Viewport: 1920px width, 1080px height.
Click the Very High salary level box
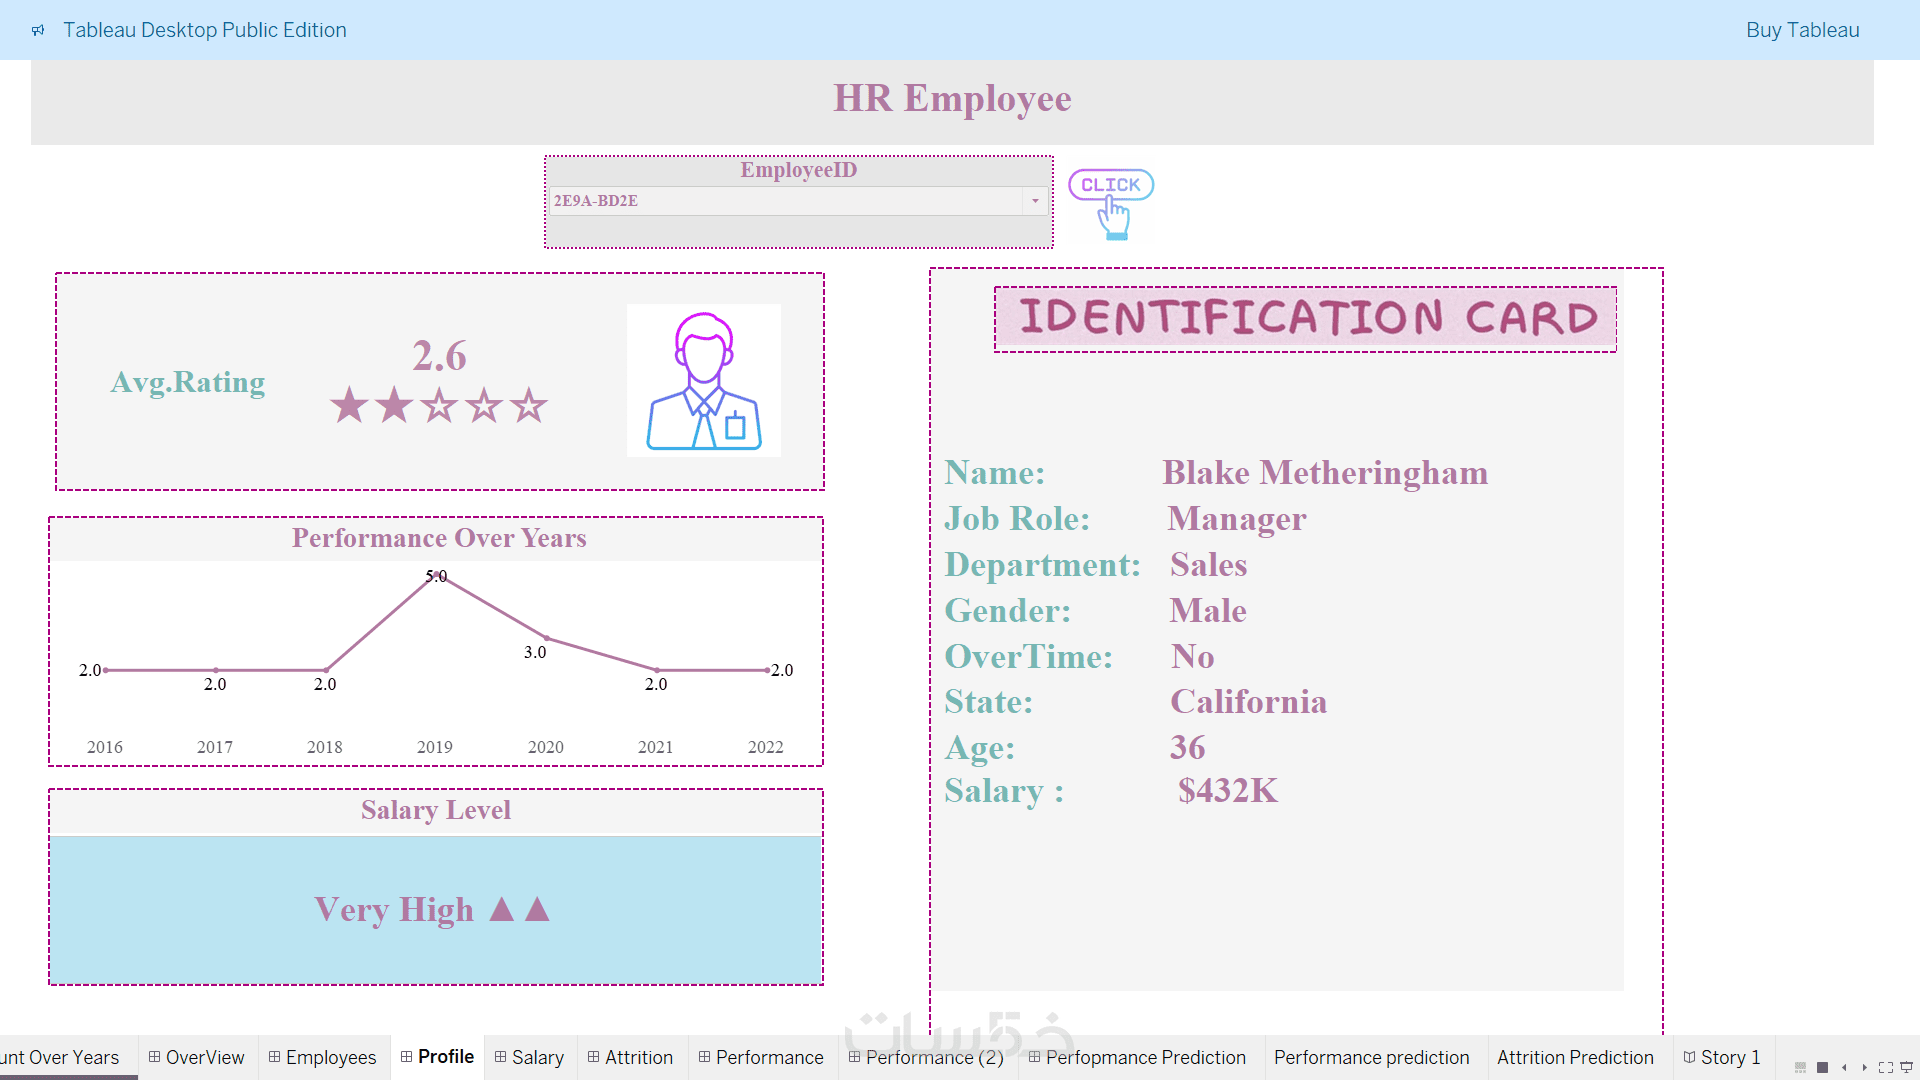tap(436, 909)
